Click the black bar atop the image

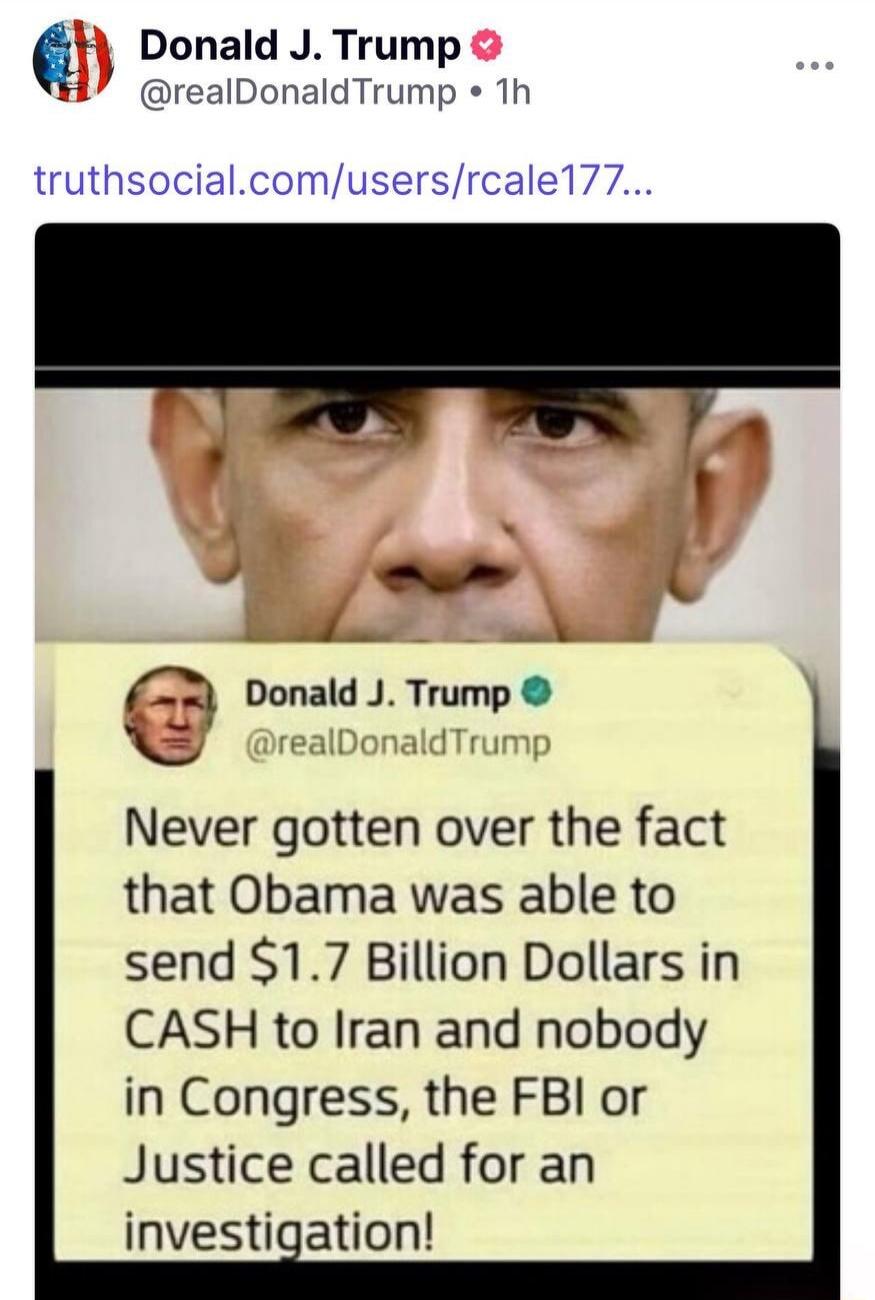(x=437, y=296)
